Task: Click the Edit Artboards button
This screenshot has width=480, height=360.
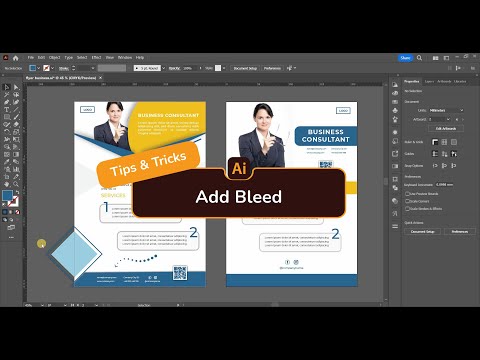Action: coord(446,129)
